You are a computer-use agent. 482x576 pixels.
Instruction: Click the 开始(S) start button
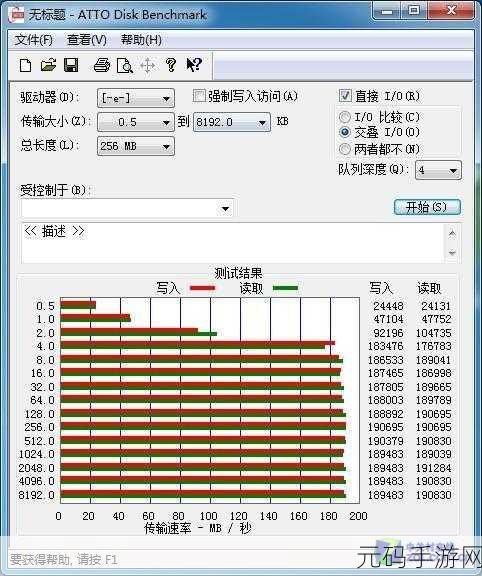[x=427, y=207]
